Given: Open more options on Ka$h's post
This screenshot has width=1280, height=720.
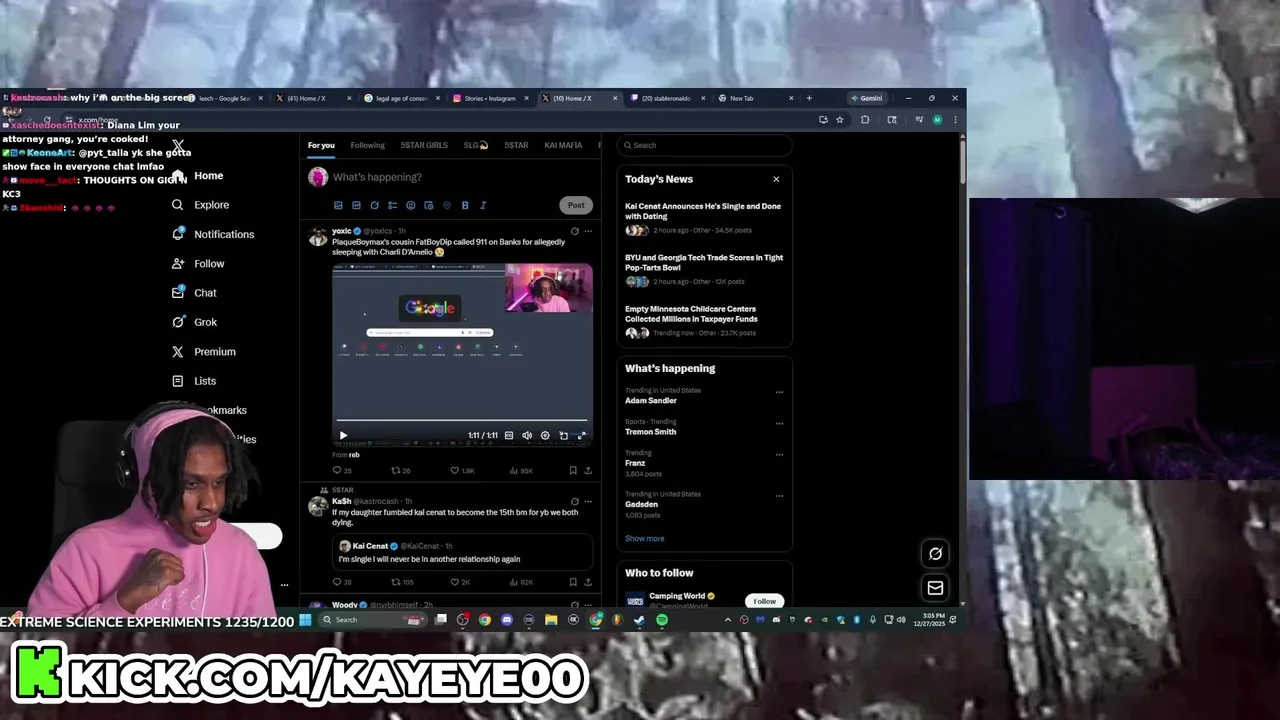Looking at the screenshot, I should pos(588,501).
